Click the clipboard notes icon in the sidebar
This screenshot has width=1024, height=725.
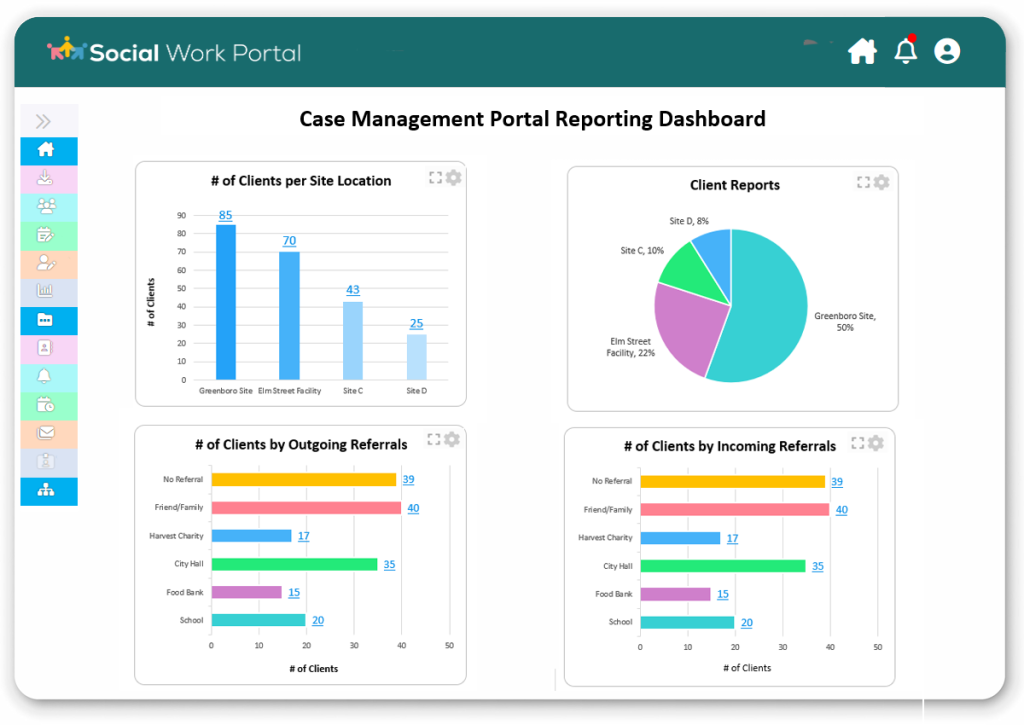coord(48,234)
